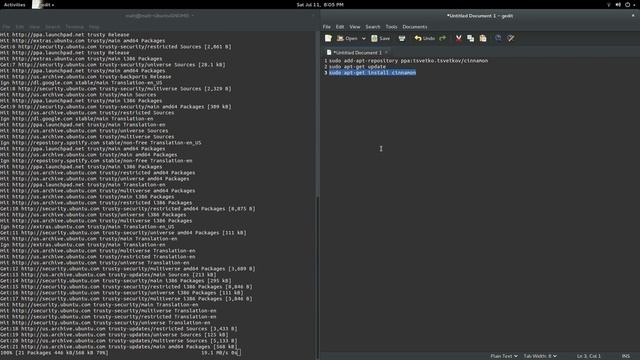640x360 pixels.
Task: Open gedit File menu
Action: coord(327,27)
